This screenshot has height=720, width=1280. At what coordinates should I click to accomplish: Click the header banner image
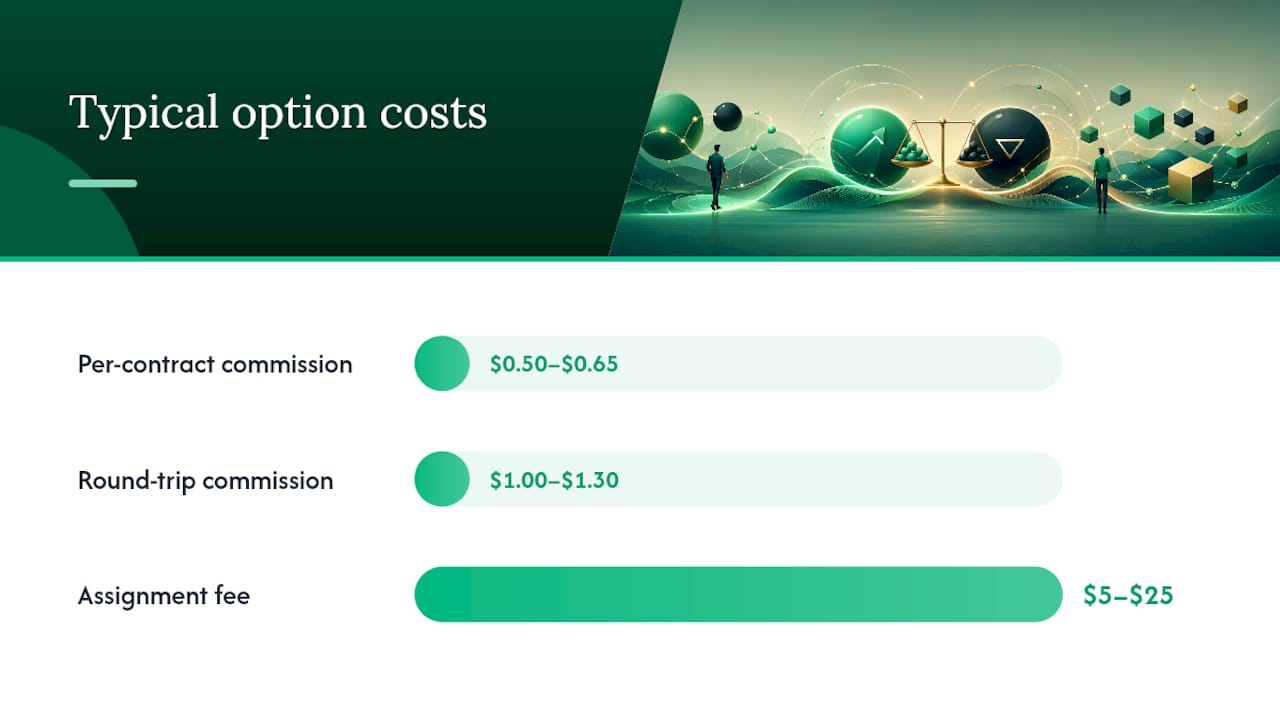click(x=945, y=128)
